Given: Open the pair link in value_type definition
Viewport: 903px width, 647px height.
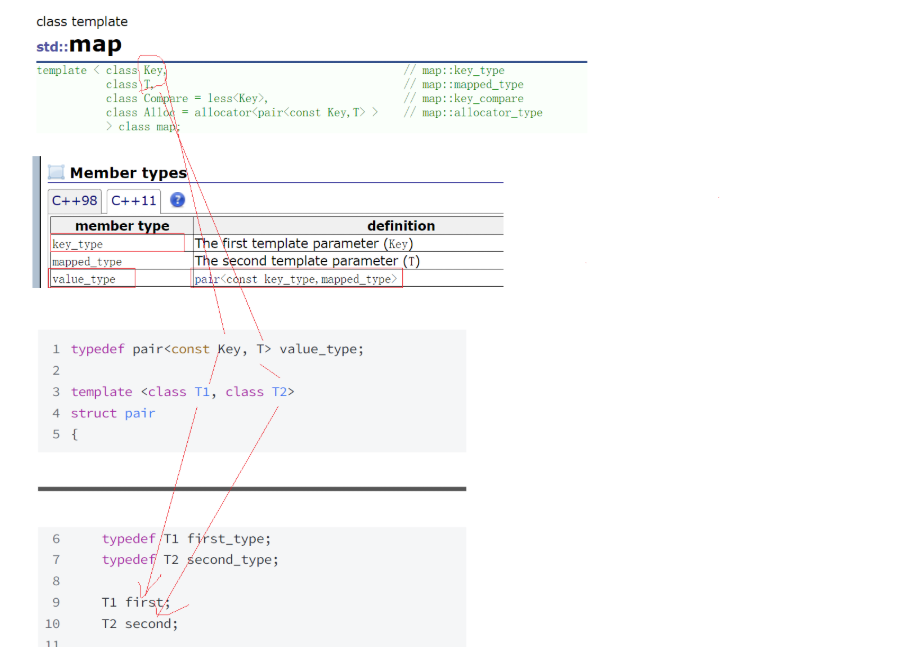Looking at the screenshot, I should click(207, 279).
